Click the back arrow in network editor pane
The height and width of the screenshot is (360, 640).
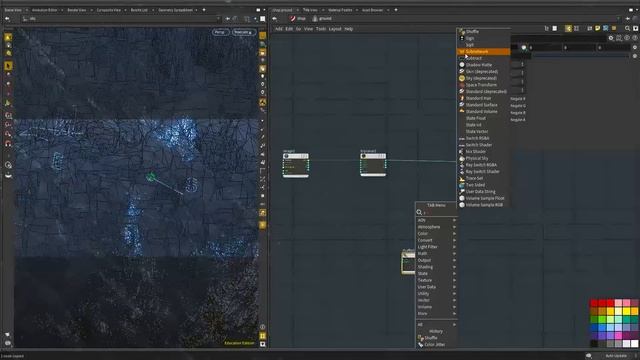275,19
